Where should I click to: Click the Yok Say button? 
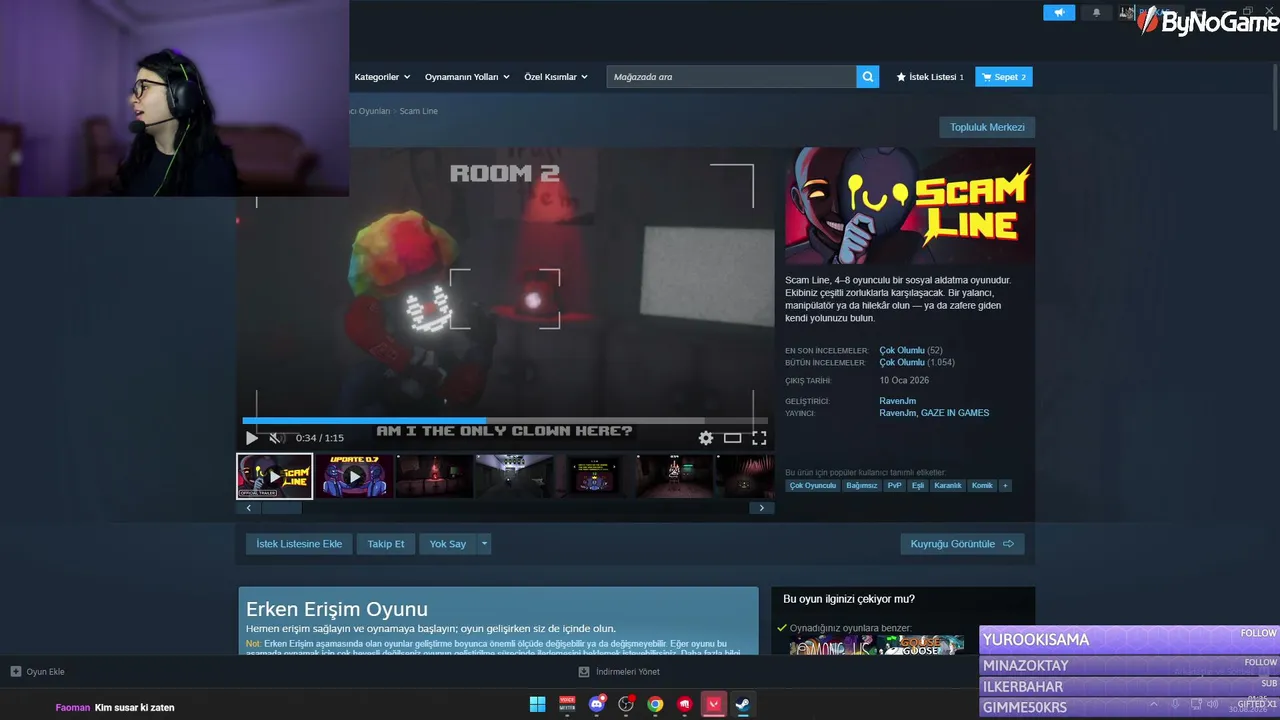(448, 544)
